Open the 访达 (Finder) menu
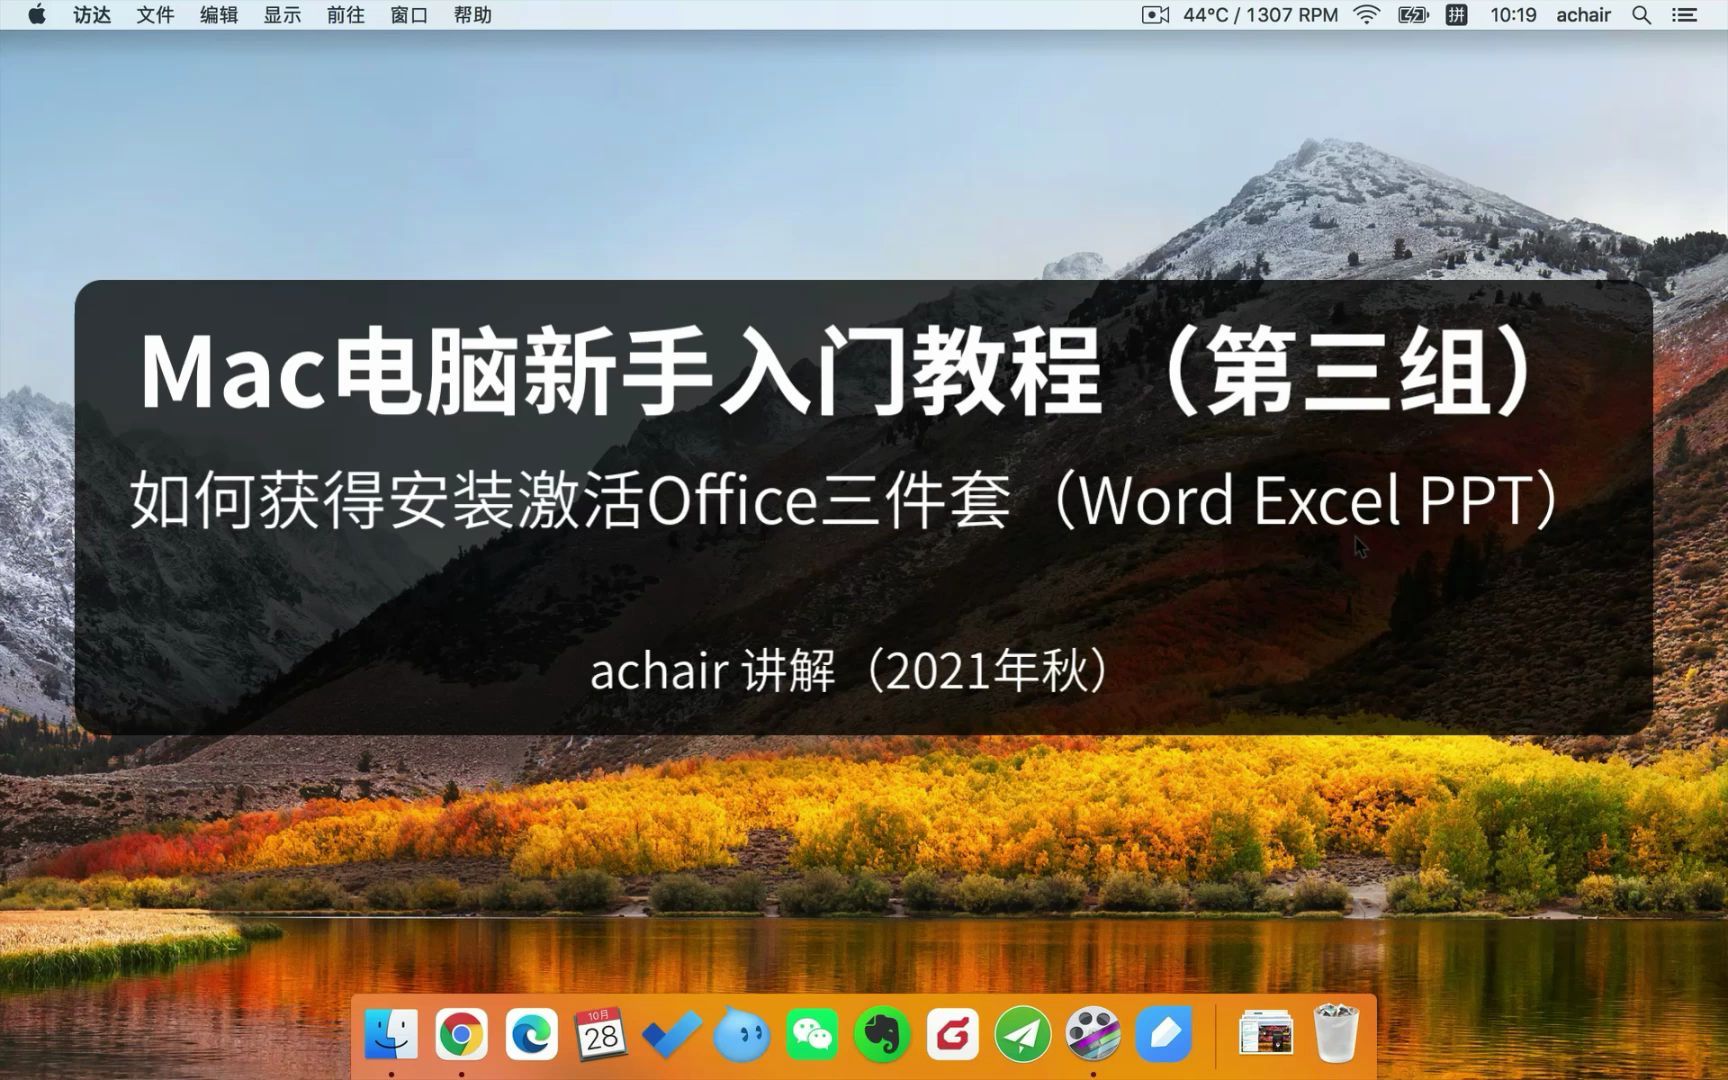This screenshot has height=1080, width=1728. pyautogui.click(x=92, y=15)
